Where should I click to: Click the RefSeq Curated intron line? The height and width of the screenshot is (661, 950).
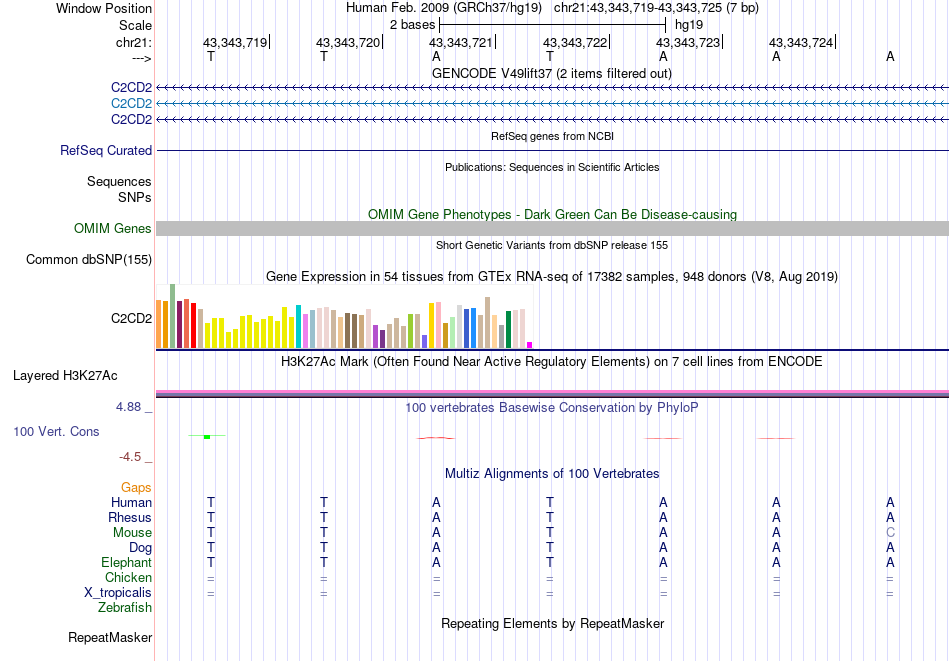point(552,150)
